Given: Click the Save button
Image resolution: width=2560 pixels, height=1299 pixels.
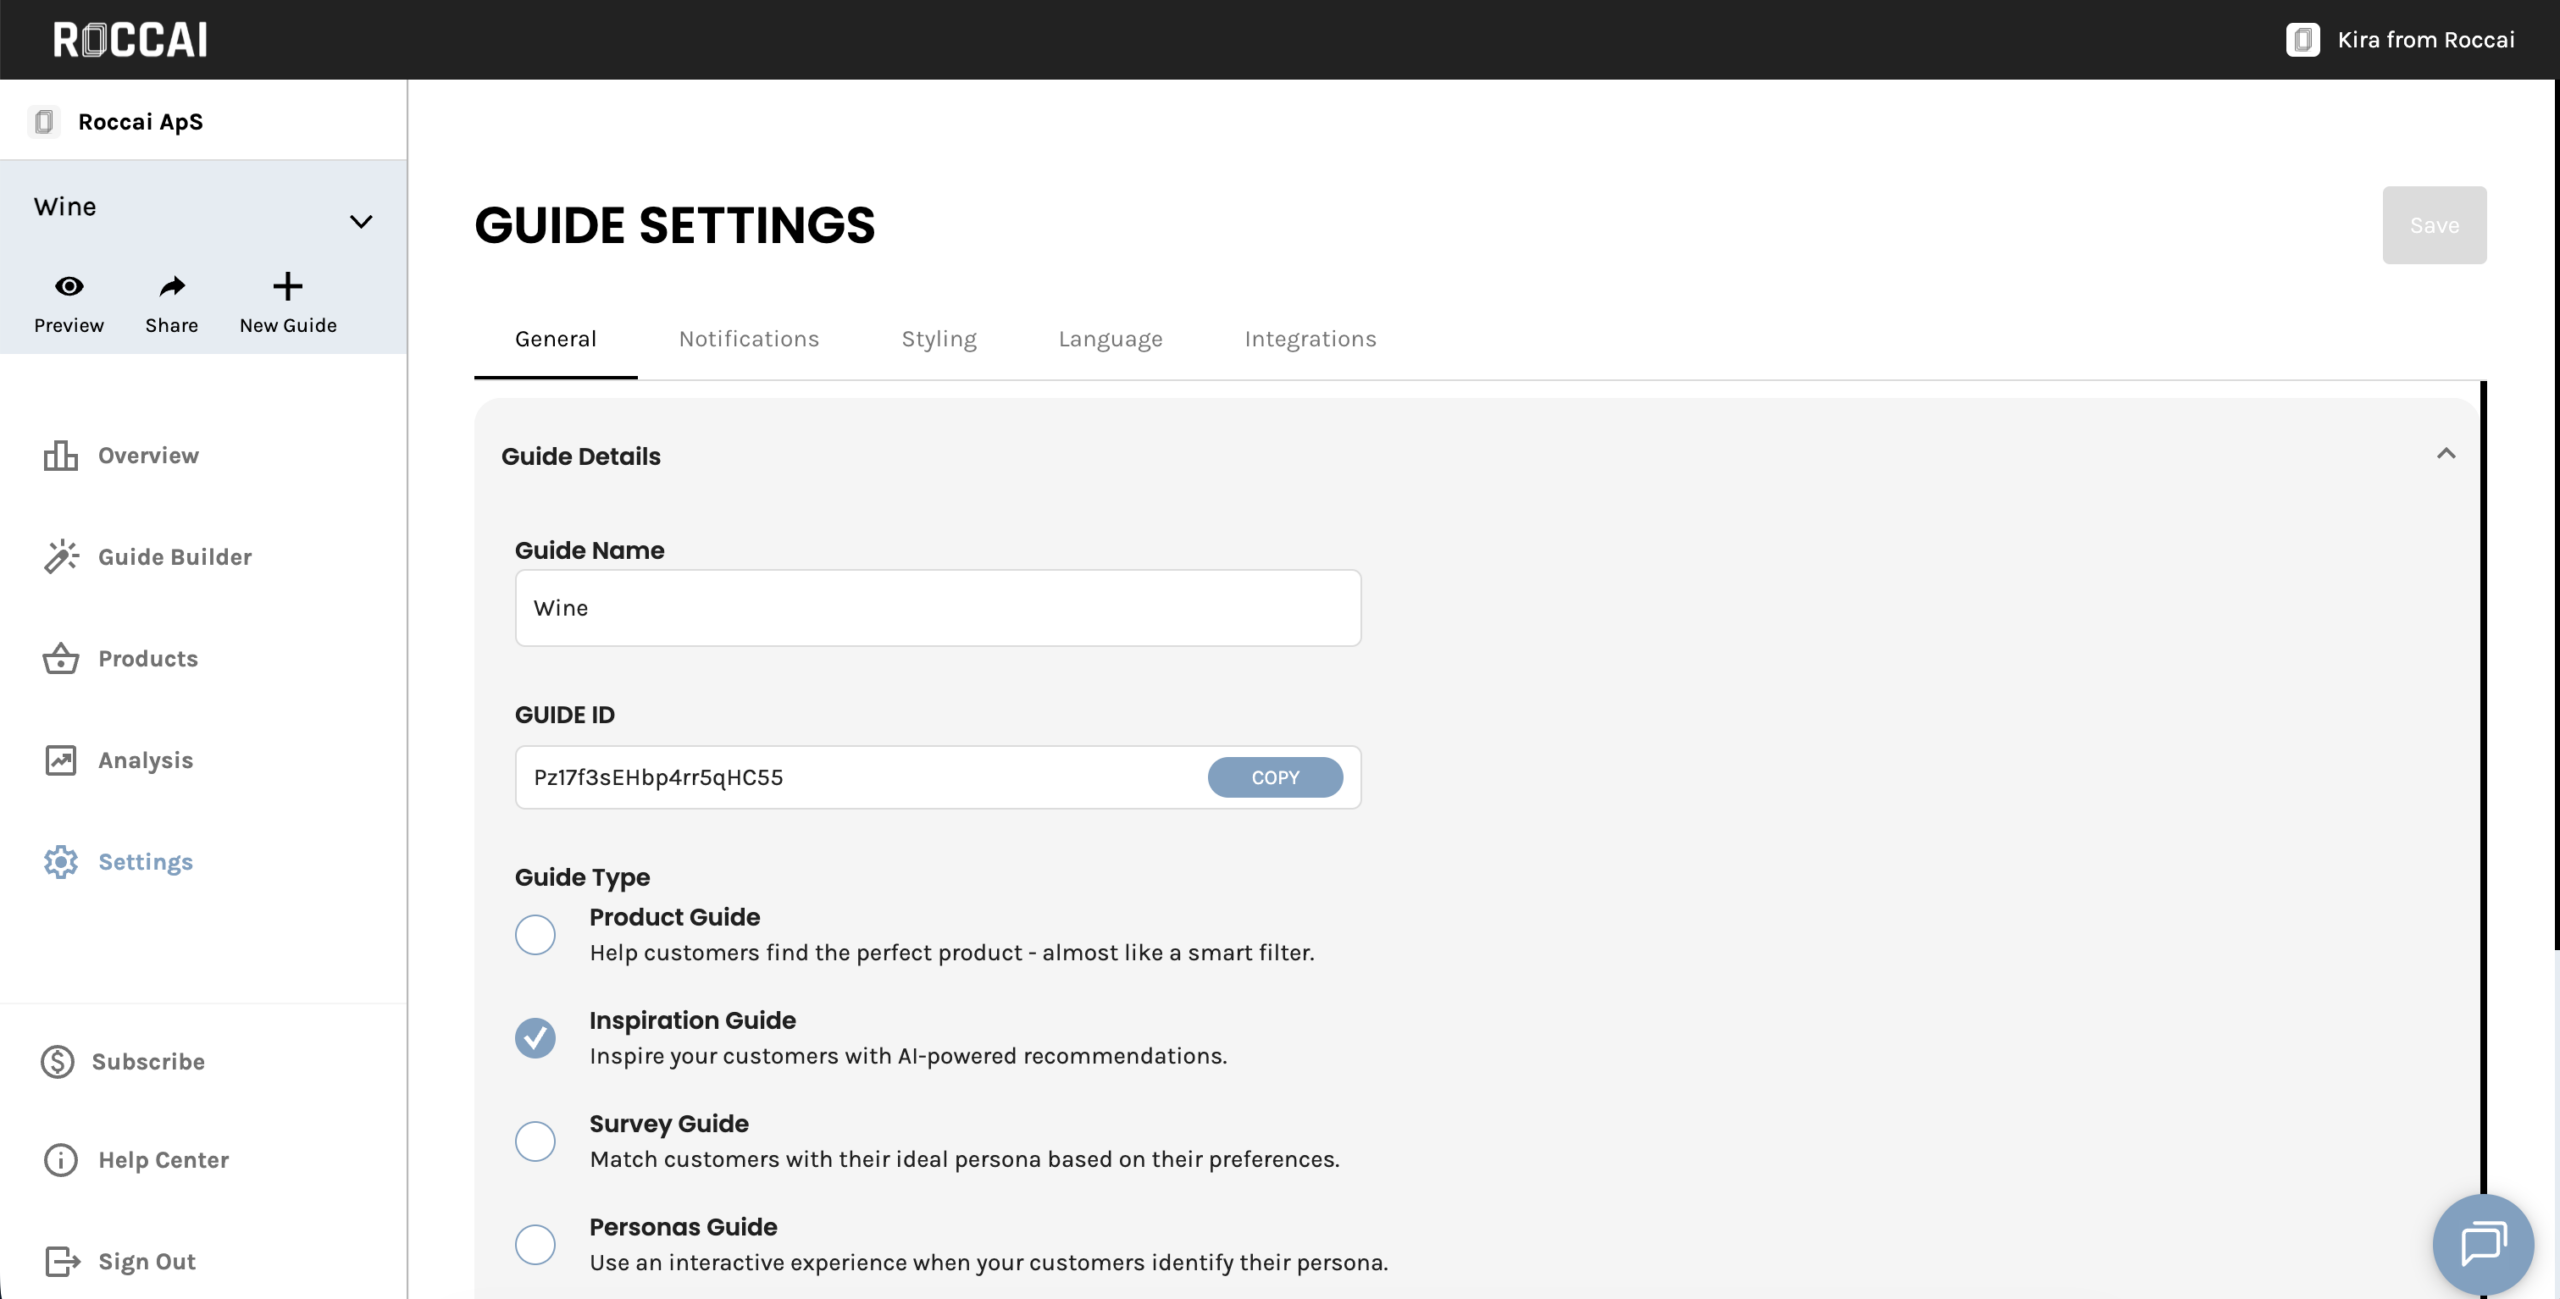Looking at the screenshot, I should (x=2434, y=226).
